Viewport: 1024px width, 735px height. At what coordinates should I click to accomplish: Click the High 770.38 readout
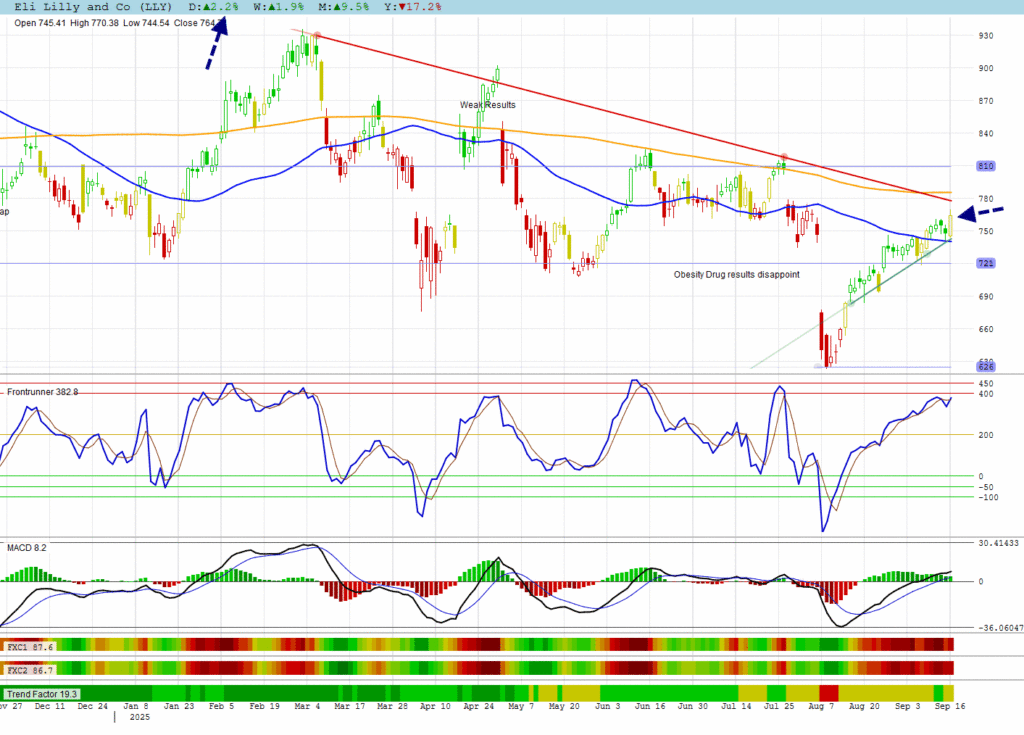tap(95, 23)
